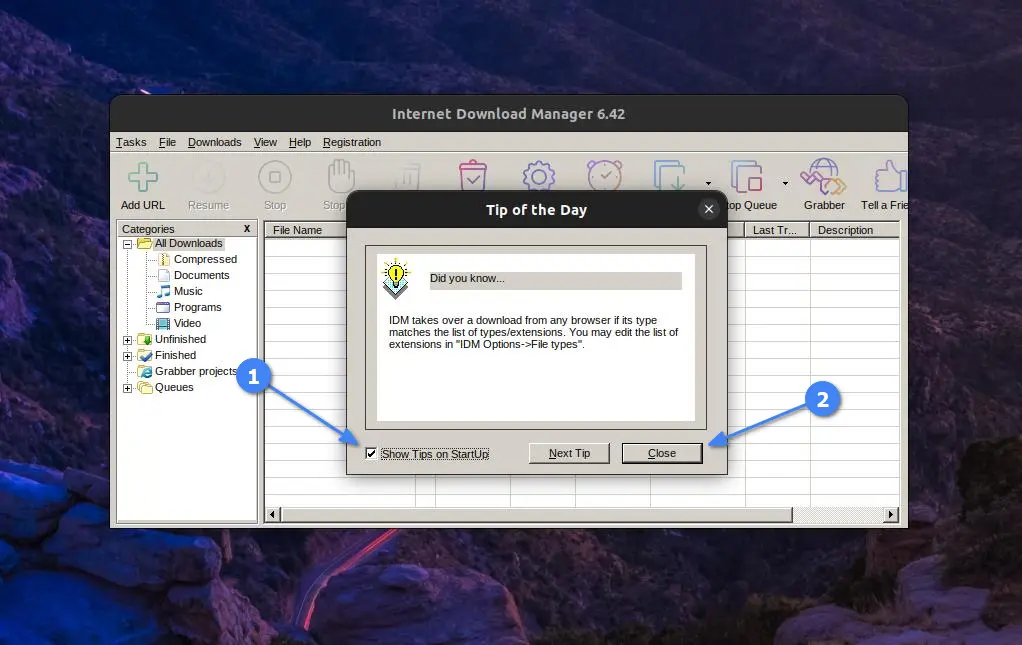Select the Music category

(x=188, y=291)
